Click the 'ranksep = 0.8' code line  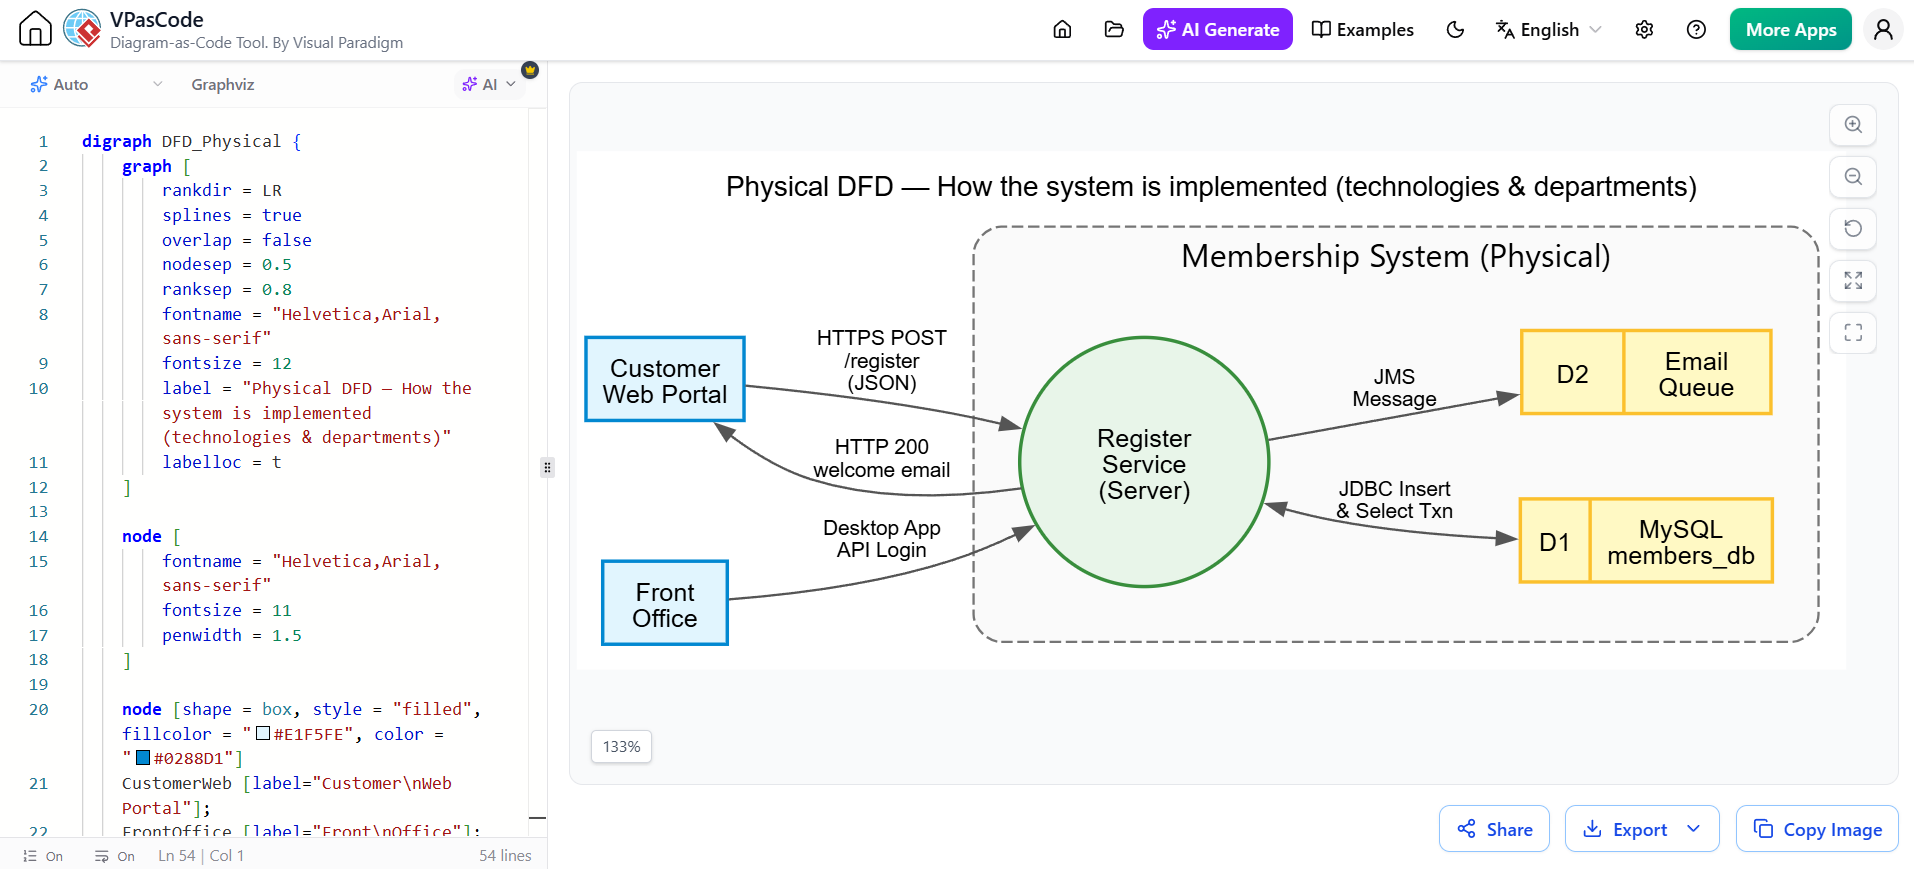pos(227,289)
